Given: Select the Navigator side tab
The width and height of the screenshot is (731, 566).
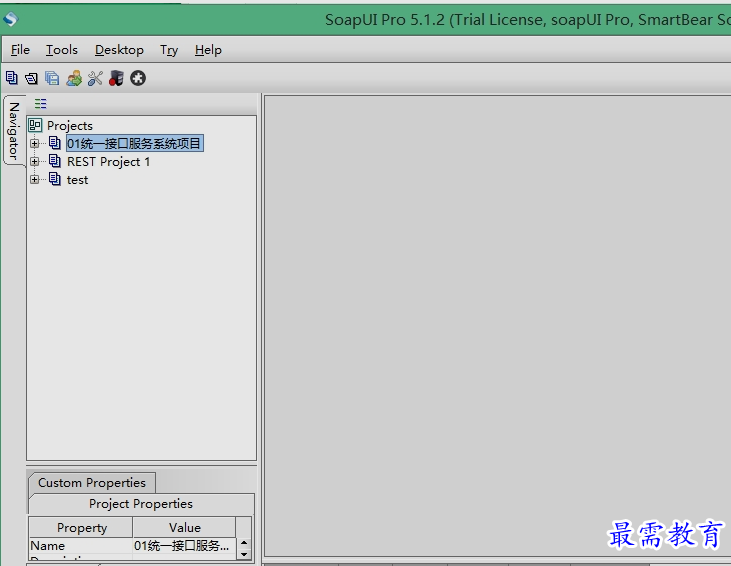Looking at the screenshot, I should coord(14,130).
